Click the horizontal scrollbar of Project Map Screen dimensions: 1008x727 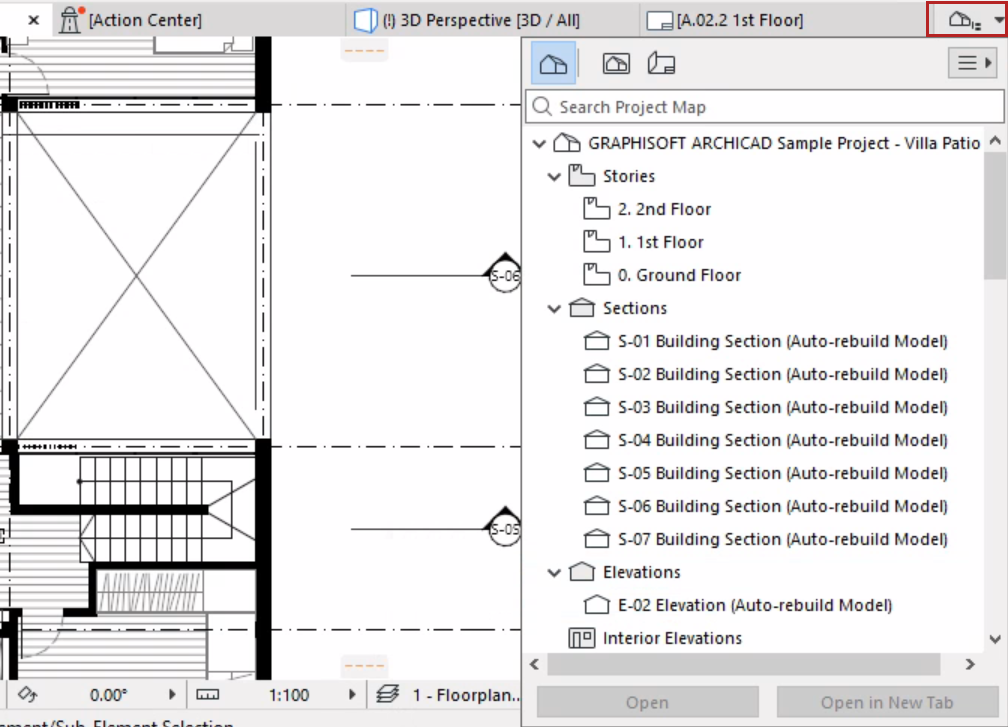pyautogui.click(x=744, y=664)
